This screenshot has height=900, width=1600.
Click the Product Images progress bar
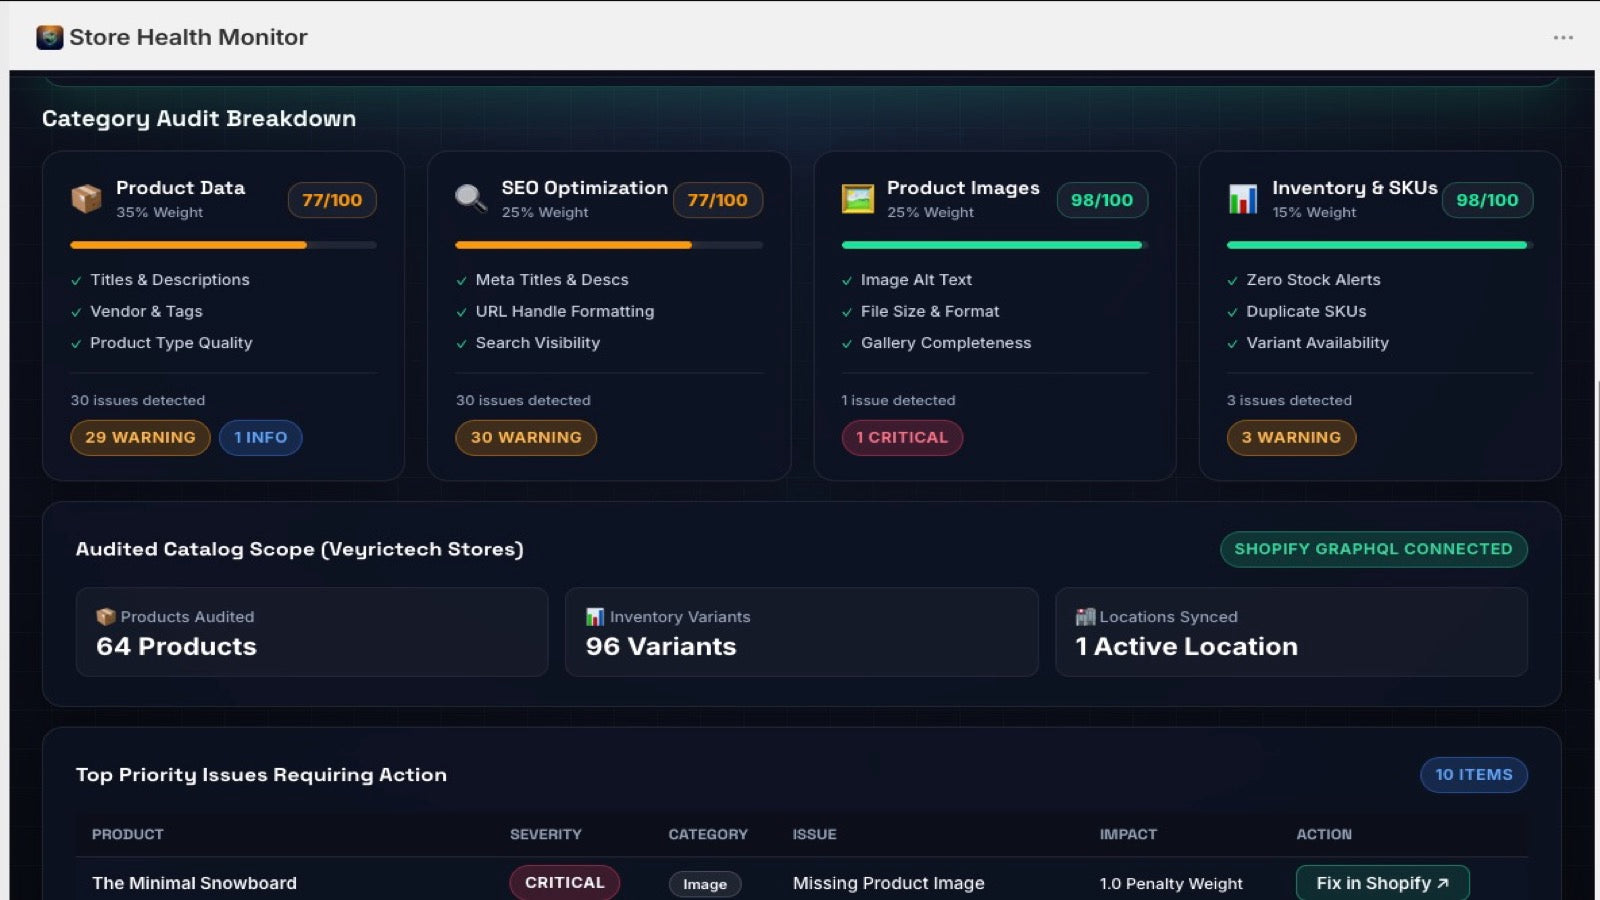(x=994, y=245)
